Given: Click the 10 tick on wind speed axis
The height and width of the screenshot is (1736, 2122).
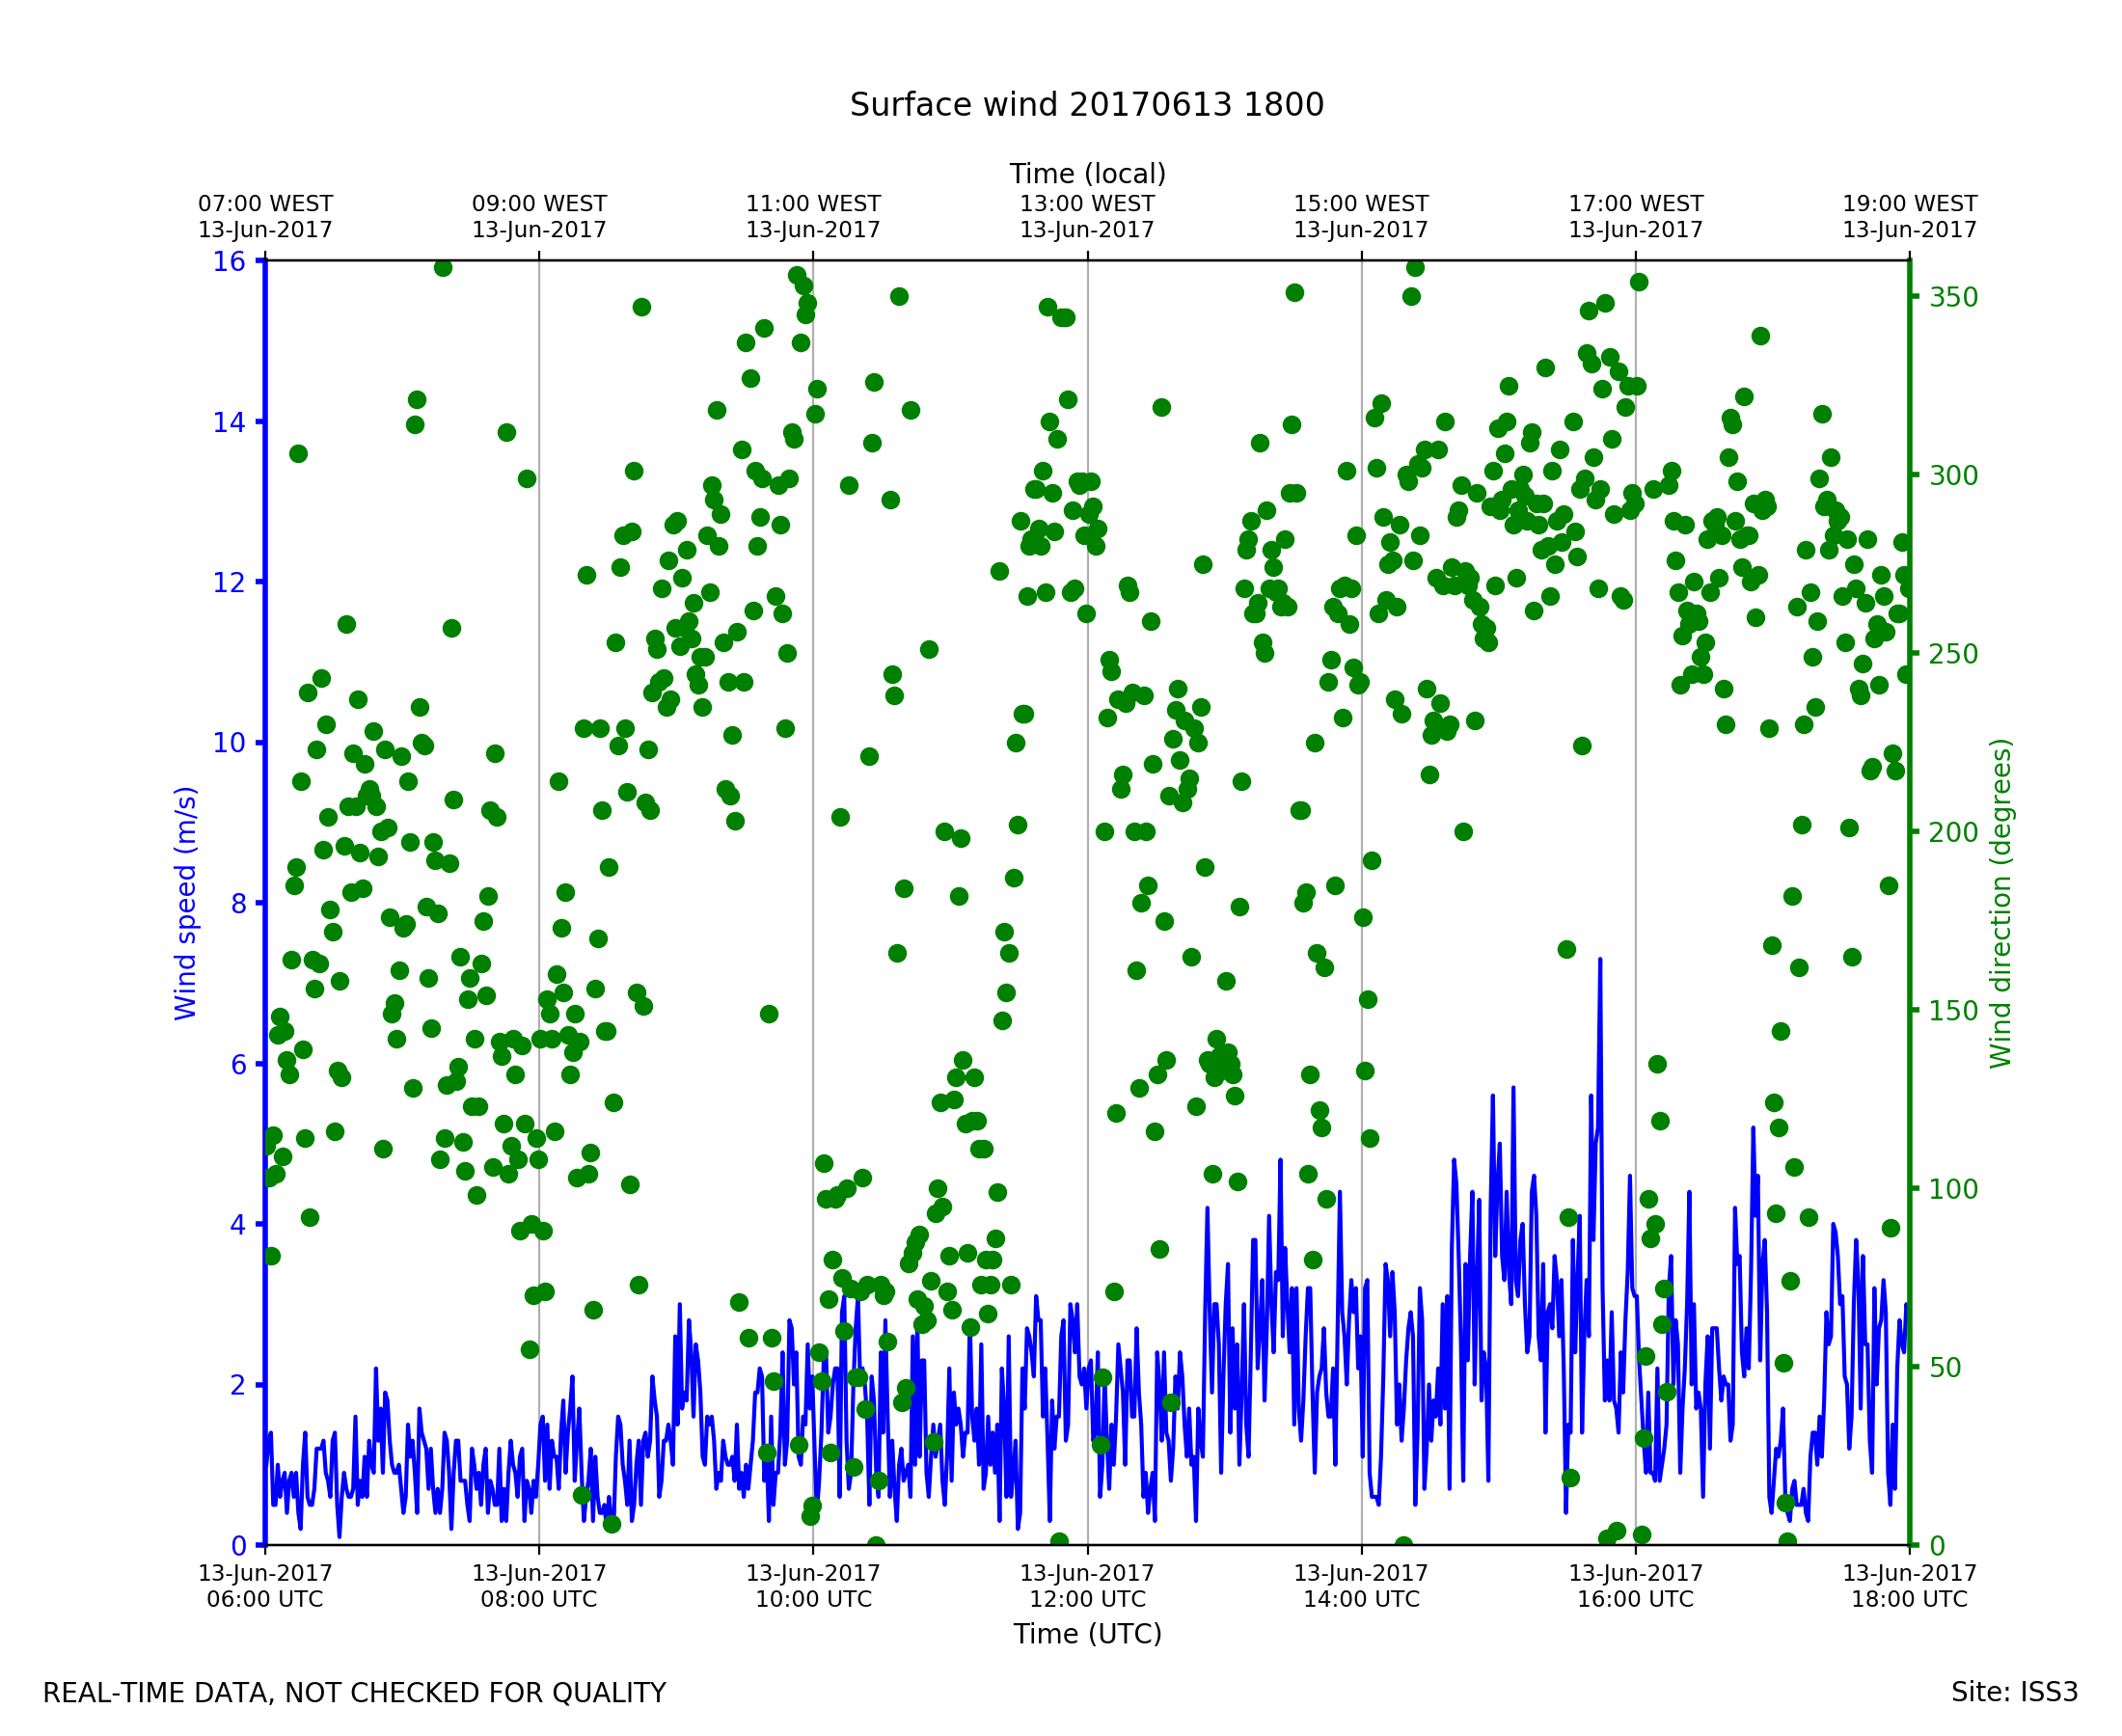Looking at the screenshot, I should point(229,743).
